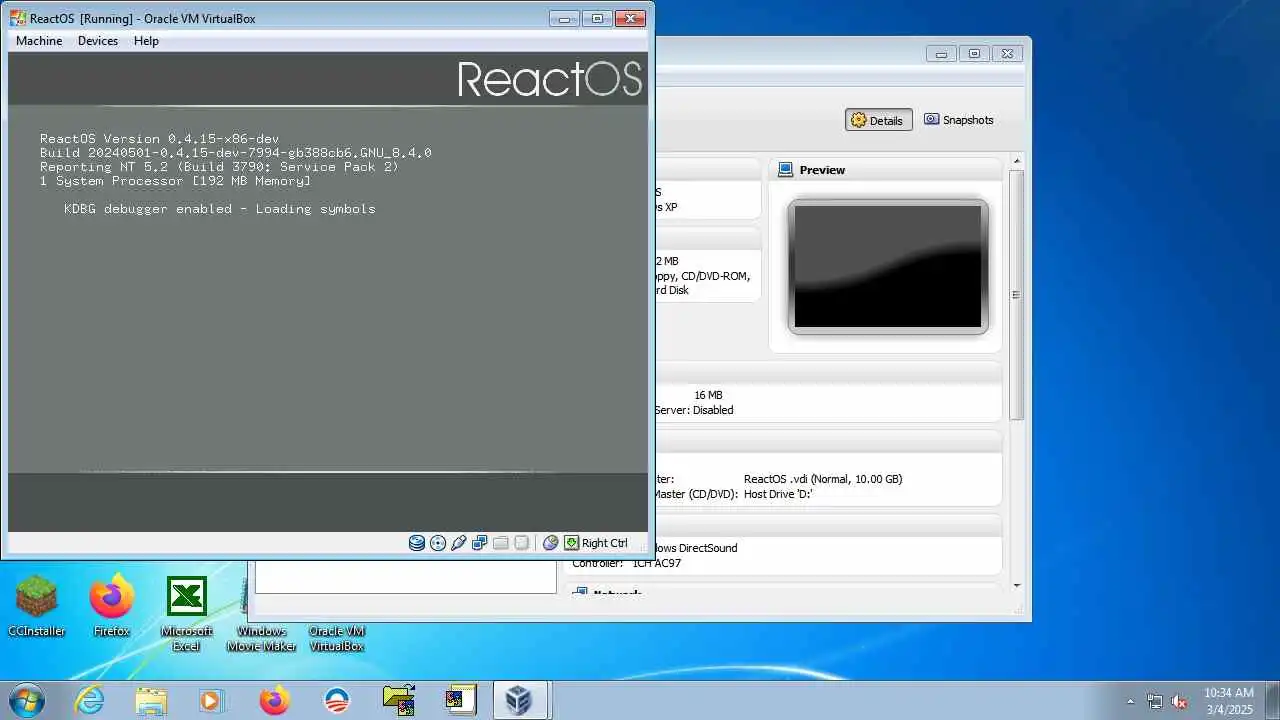
Task: Click the scroll up arrow in details pane
Action: point(1016,160)
